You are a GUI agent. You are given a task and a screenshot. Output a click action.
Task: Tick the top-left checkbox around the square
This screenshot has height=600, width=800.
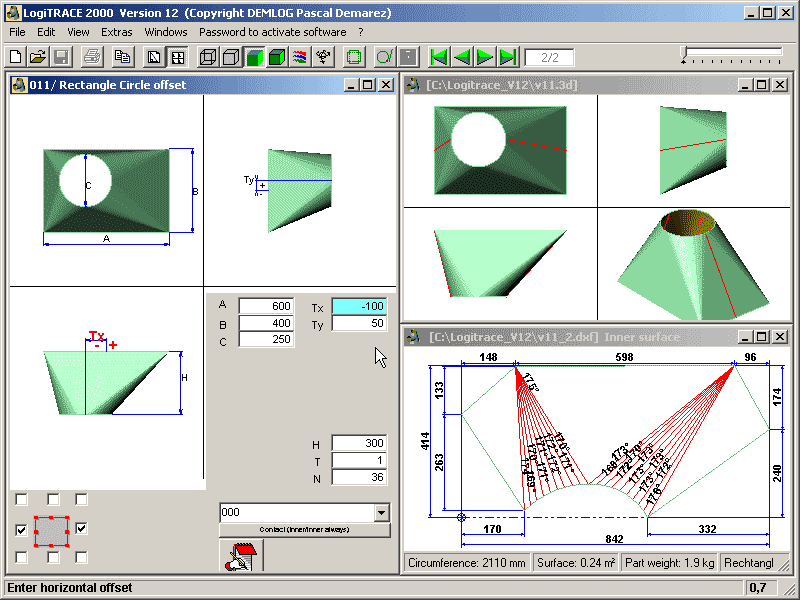(21, 499)
